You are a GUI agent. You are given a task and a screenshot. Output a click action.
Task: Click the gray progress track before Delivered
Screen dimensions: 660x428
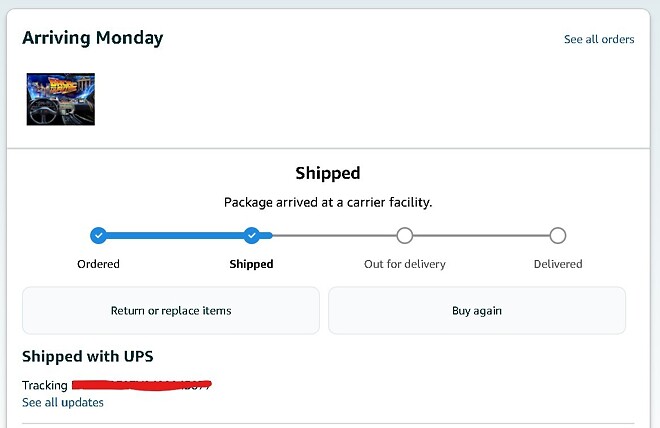tap(481, 236)
